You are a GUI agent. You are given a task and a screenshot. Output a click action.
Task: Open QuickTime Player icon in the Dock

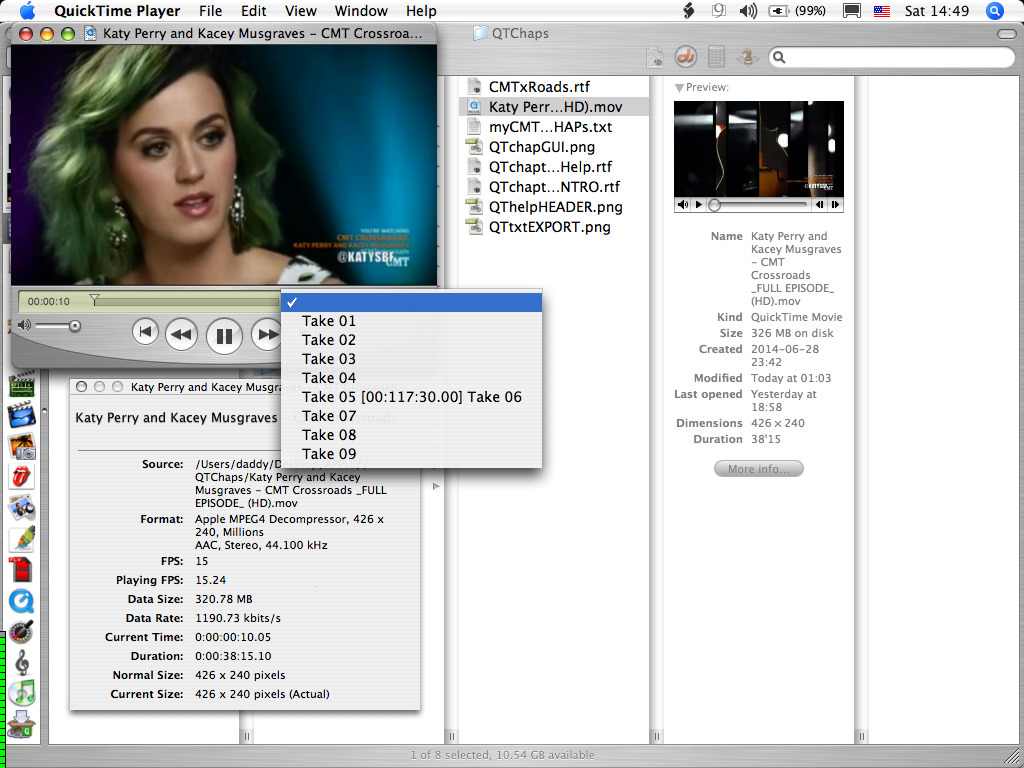click(x=22, y=601)
